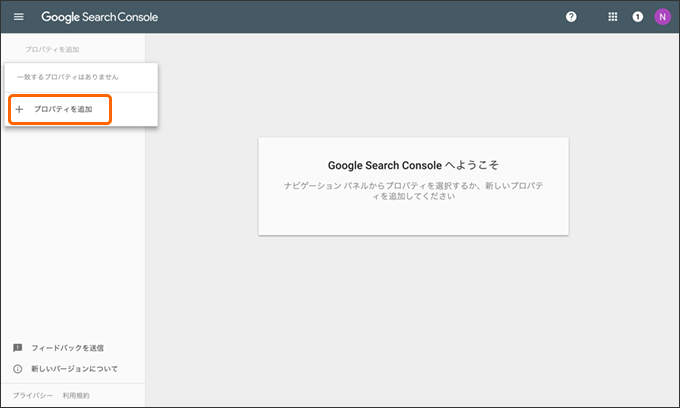The height and width of the screenshot is (408, 680).
Task: Open フィードバックを送信 link
Action: click(x=67, y=348)
